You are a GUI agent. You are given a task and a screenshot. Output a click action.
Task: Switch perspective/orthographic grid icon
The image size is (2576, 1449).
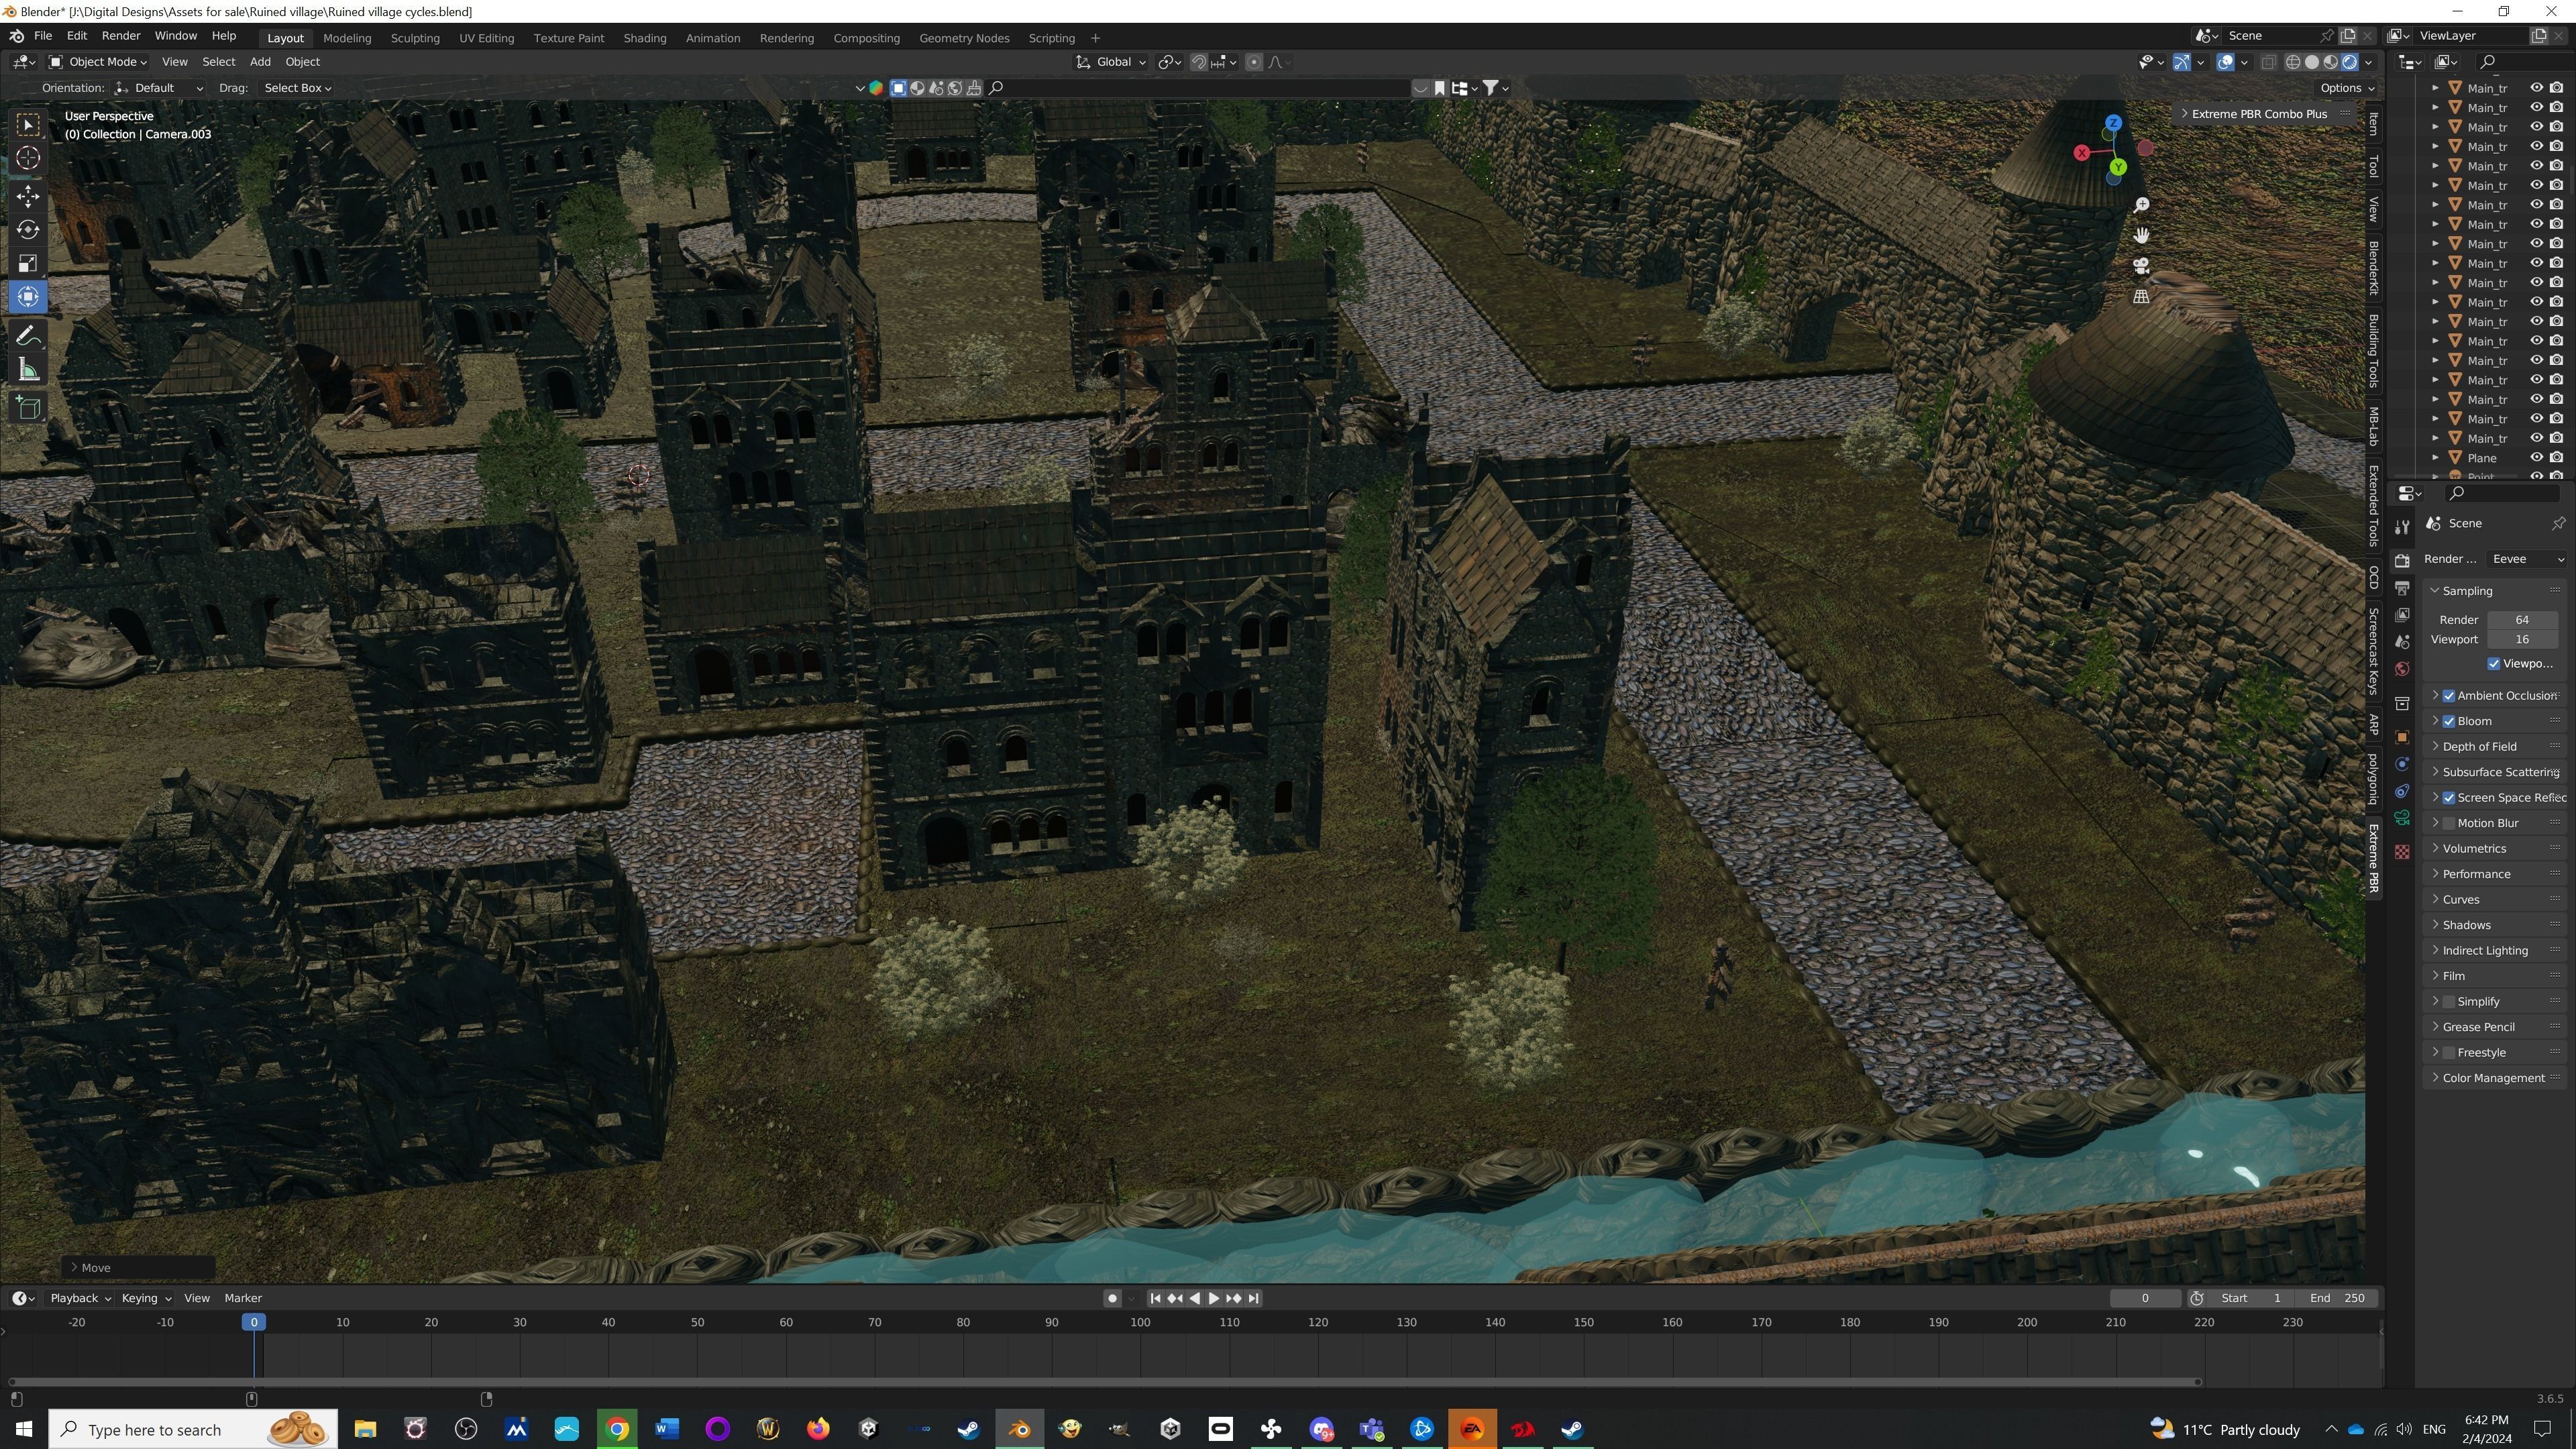pos(2141,296)
